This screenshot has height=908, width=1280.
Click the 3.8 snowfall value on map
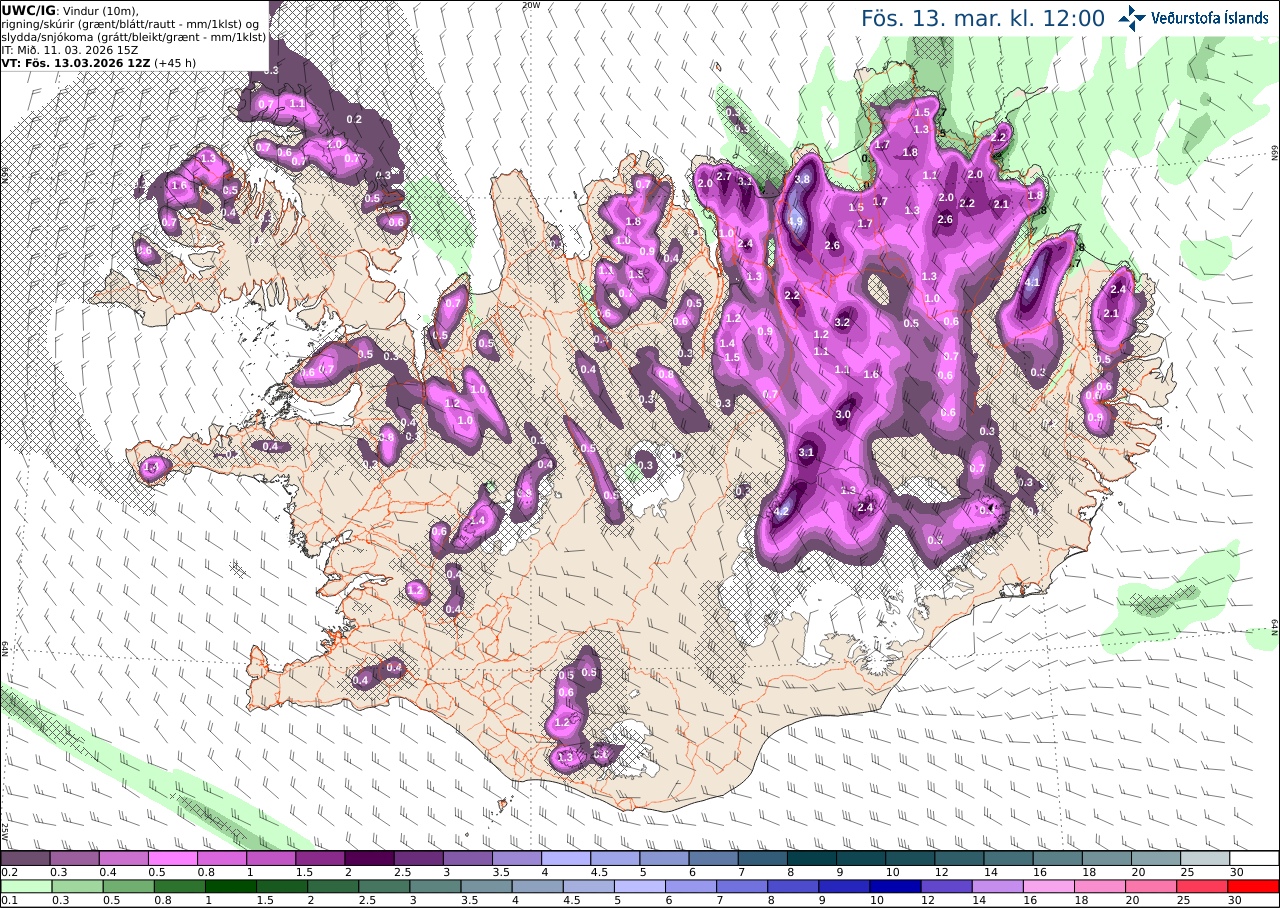(x=802, y=178)
